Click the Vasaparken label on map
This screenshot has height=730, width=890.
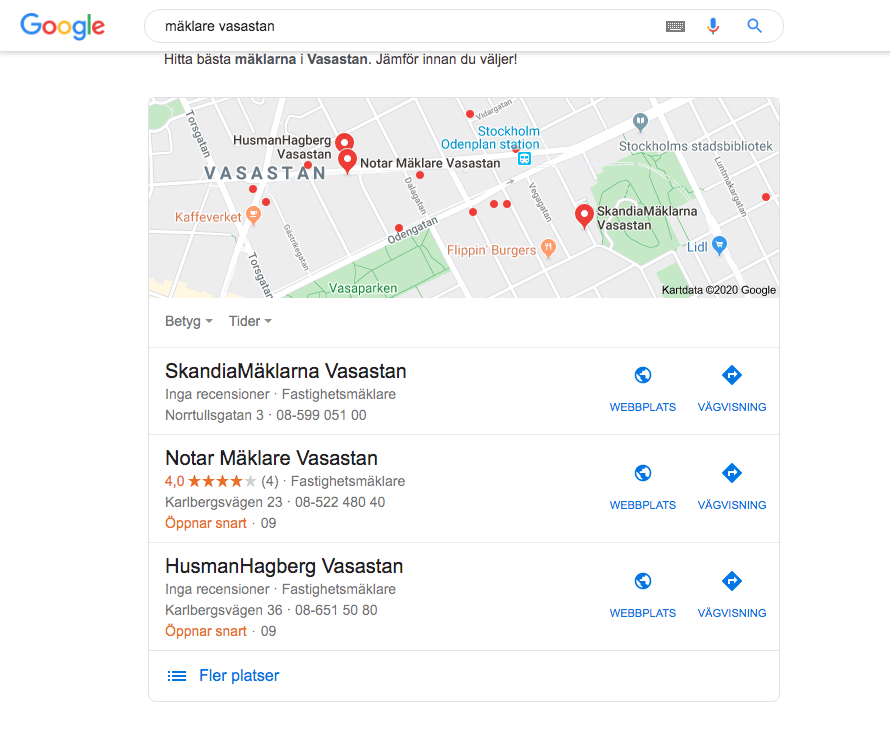pyautogui.click(x=363, y=288)
